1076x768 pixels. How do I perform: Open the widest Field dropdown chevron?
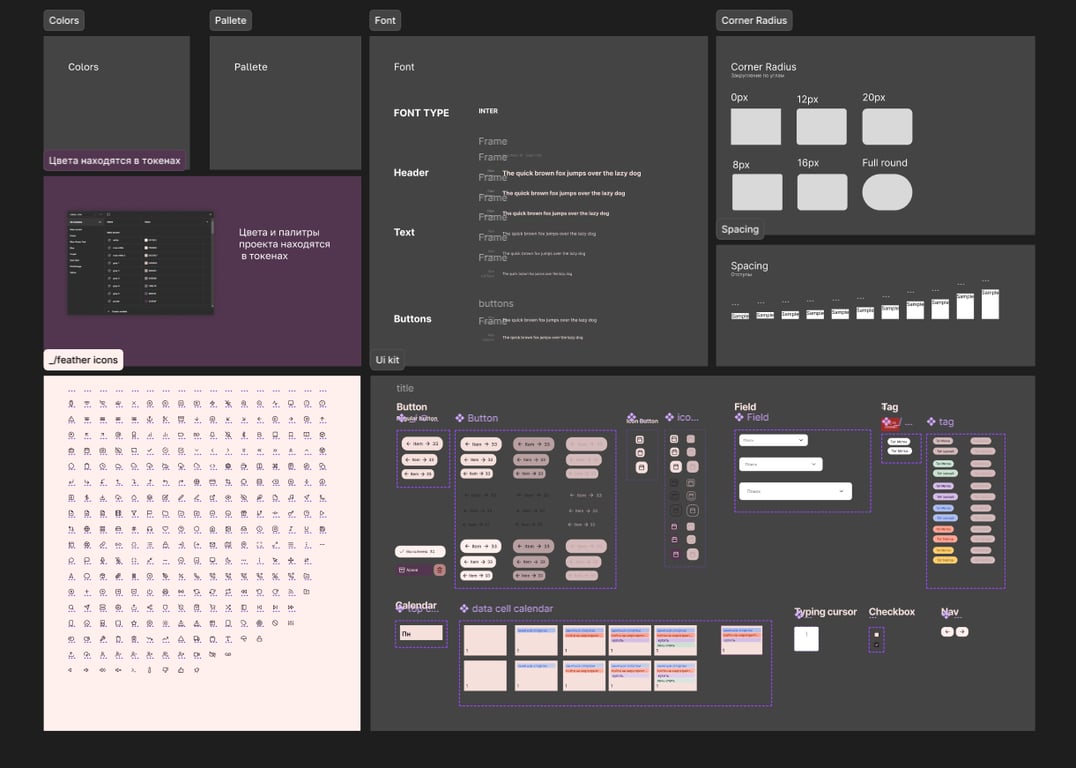[x=841, y=491]
